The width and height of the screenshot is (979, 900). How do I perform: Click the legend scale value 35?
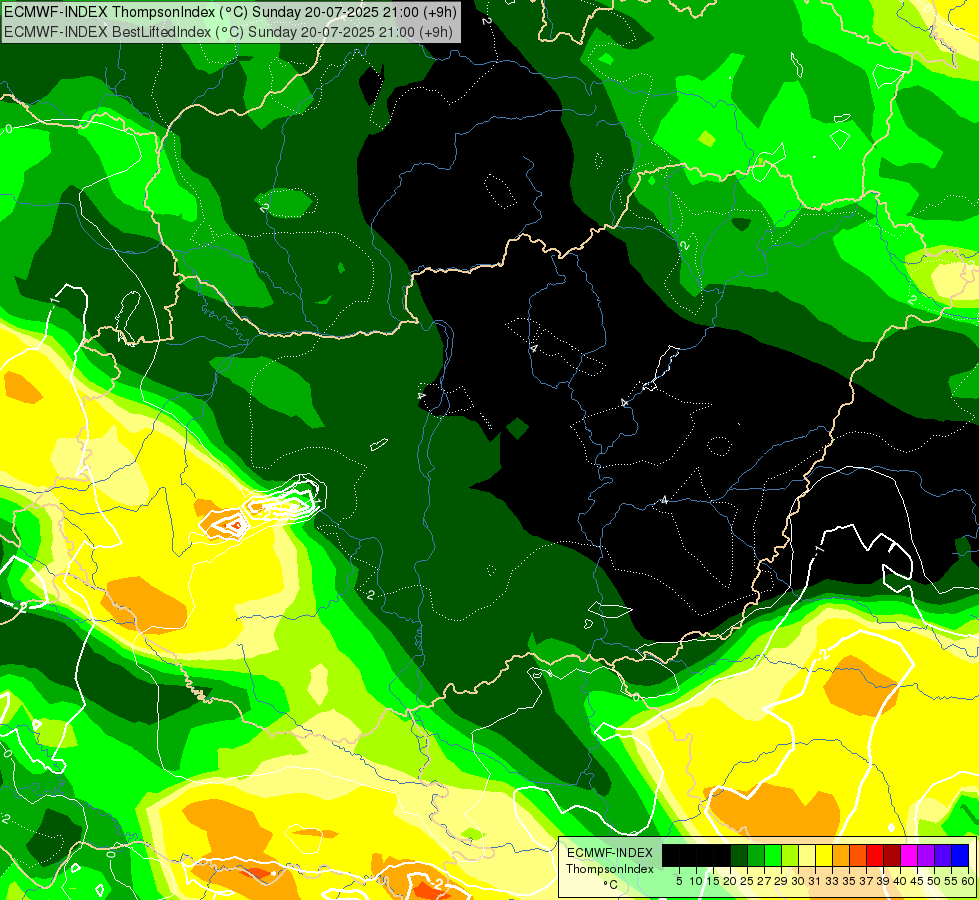click(849, 881)
